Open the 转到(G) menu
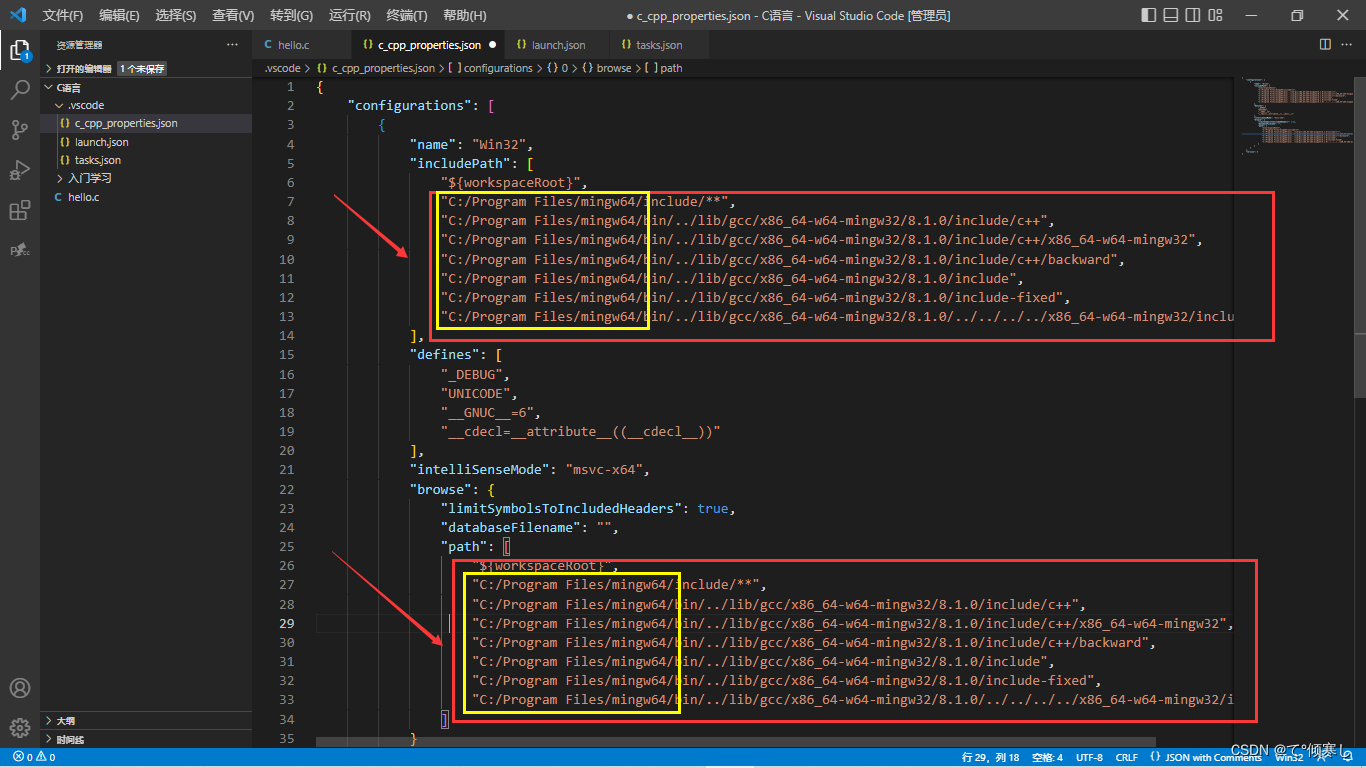1366x768 pixels. pos(291,15)
